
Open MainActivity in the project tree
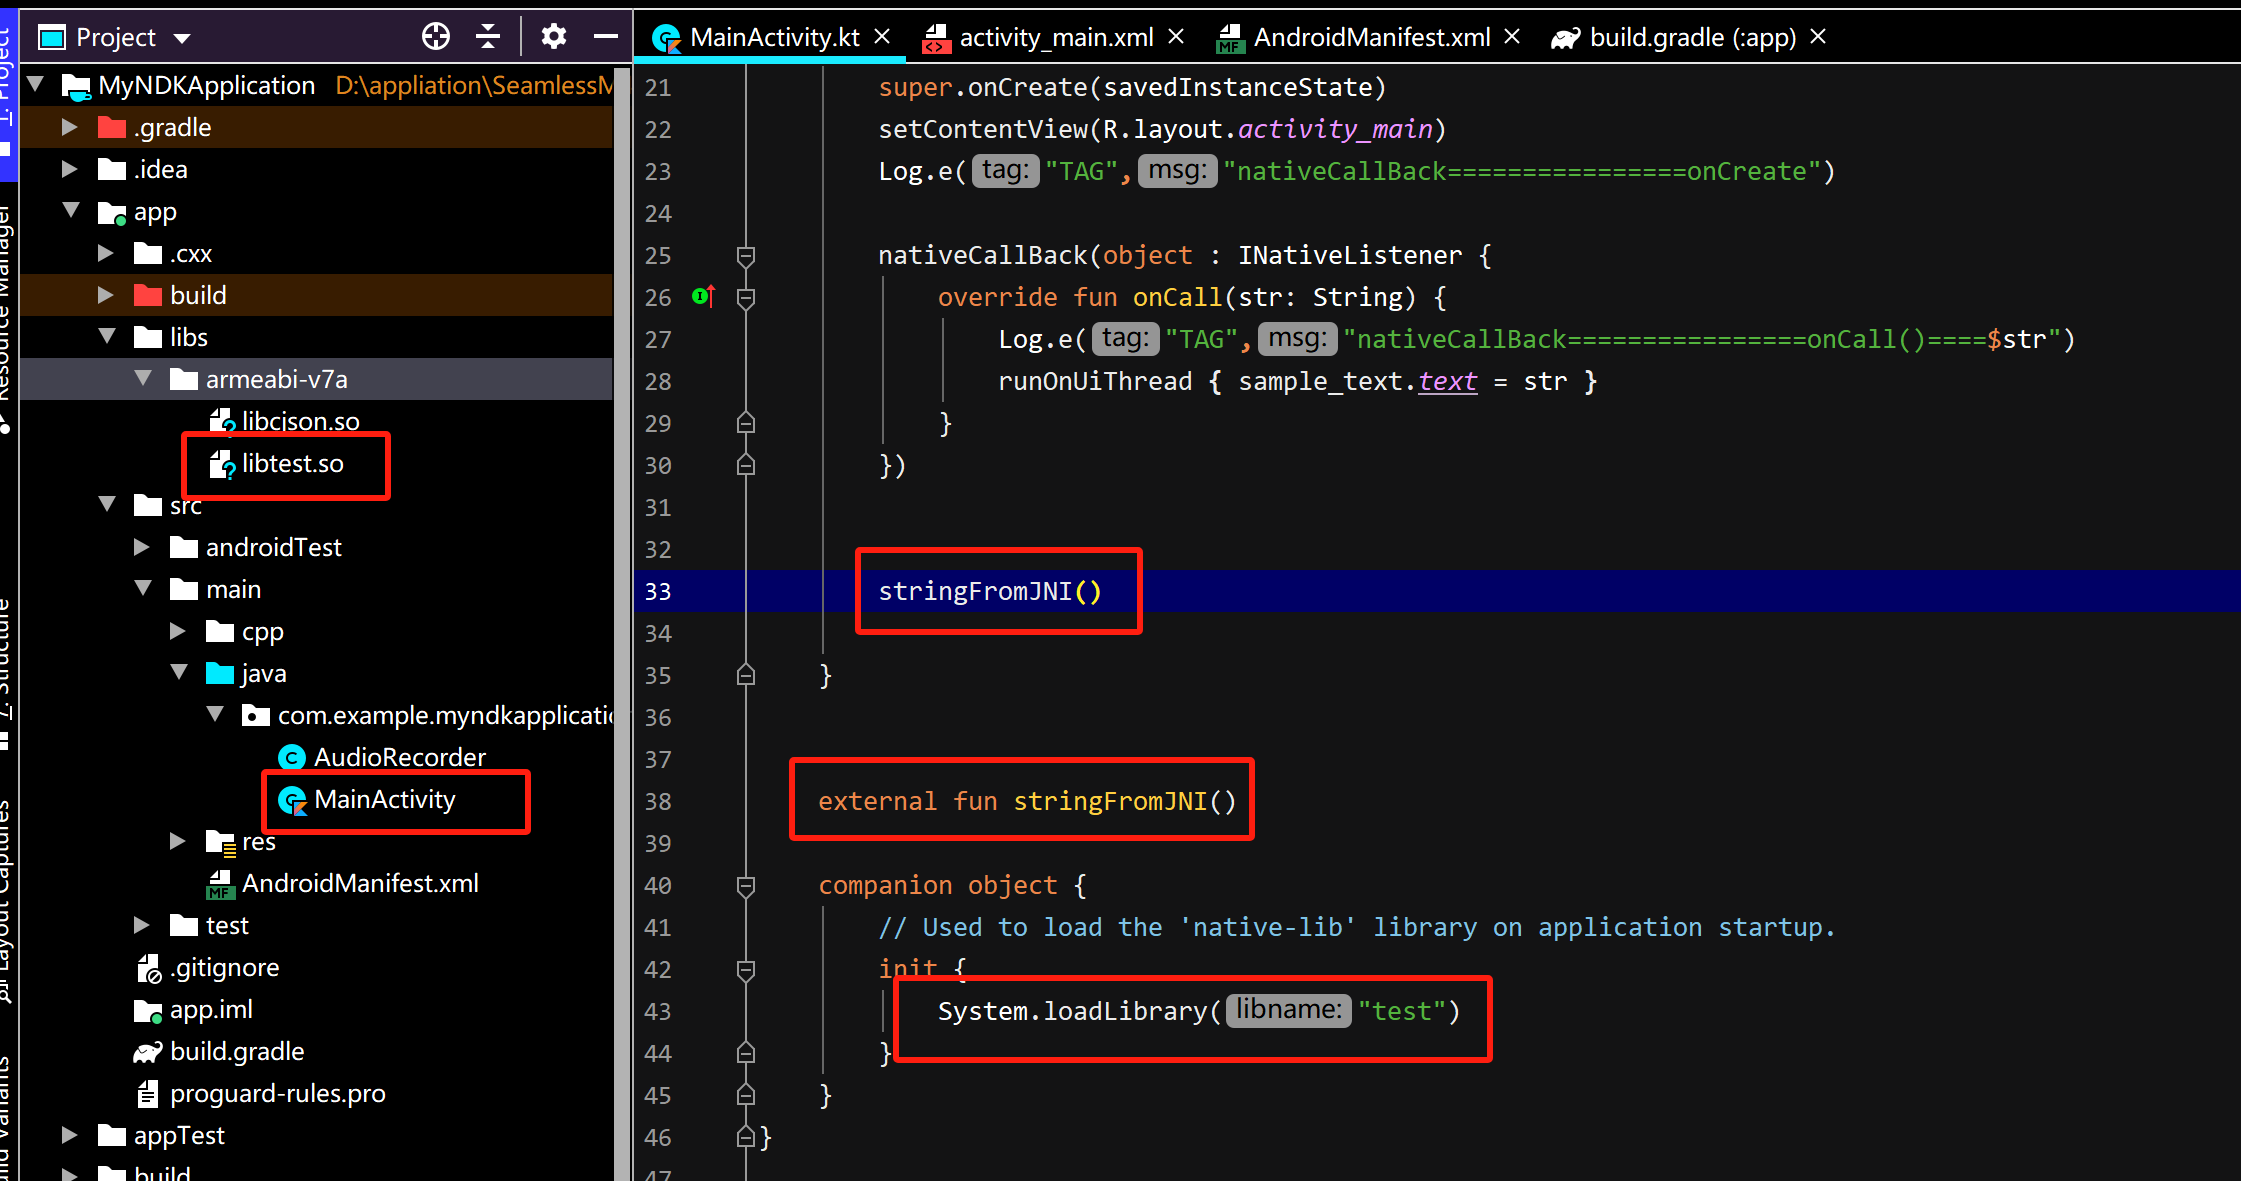click(x=384, y=800)
